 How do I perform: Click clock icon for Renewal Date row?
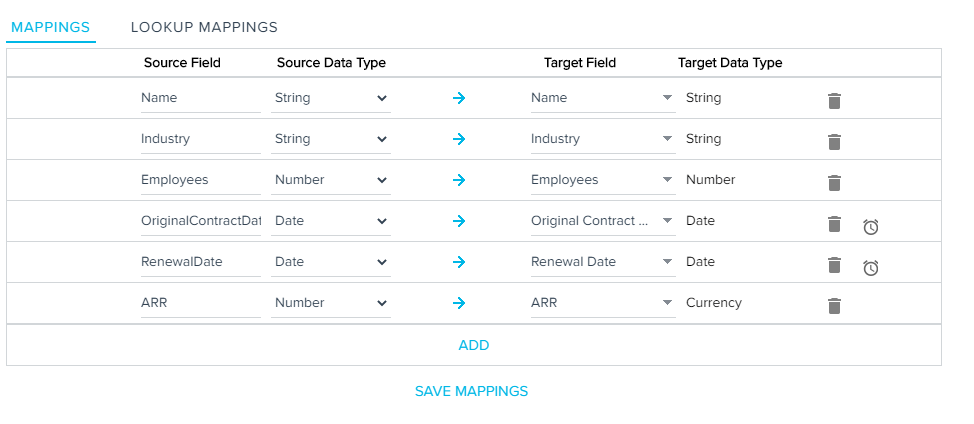[x=871, y=268]
